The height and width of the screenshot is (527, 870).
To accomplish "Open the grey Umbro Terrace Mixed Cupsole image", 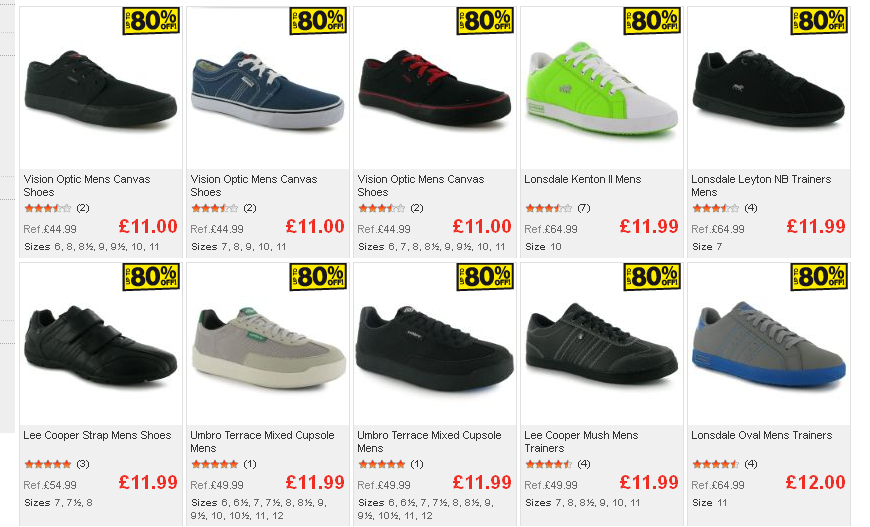I will [x=269, y=348].
